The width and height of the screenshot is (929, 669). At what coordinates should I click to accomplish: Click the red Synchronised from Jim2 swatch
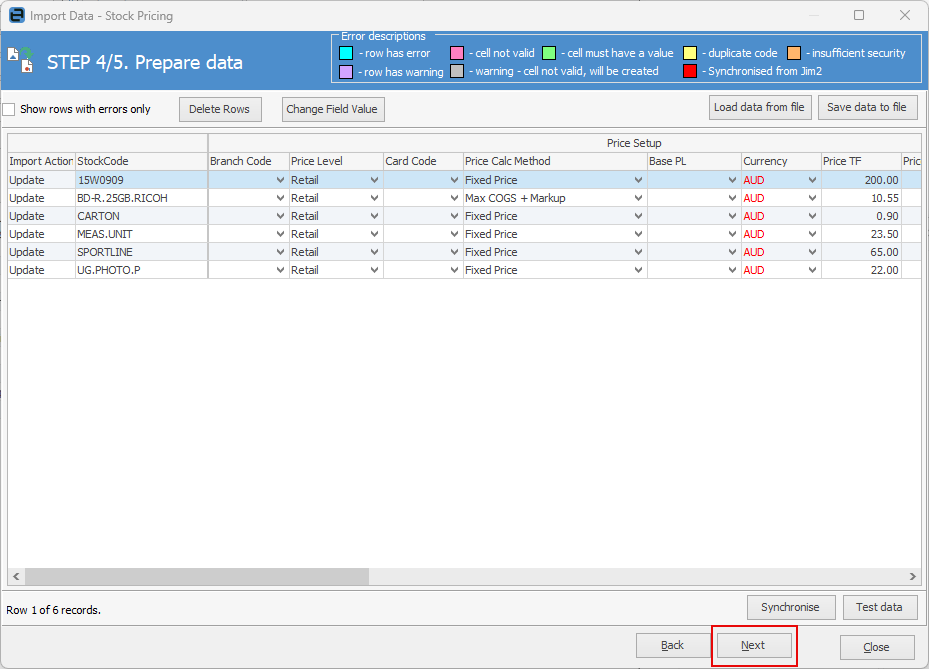coord(691,71)
